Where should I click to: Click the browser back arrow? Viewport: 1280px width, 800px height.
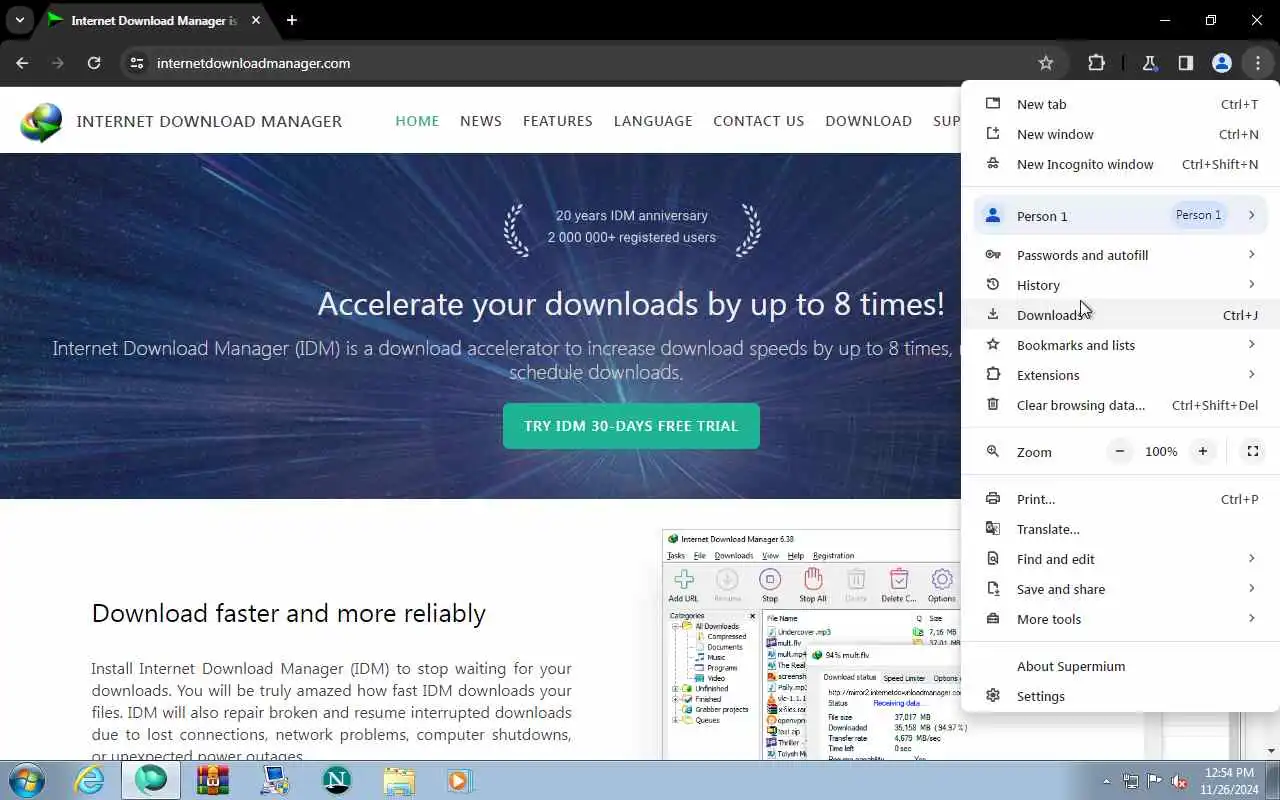pyautogui.click(x=22, y=63)
